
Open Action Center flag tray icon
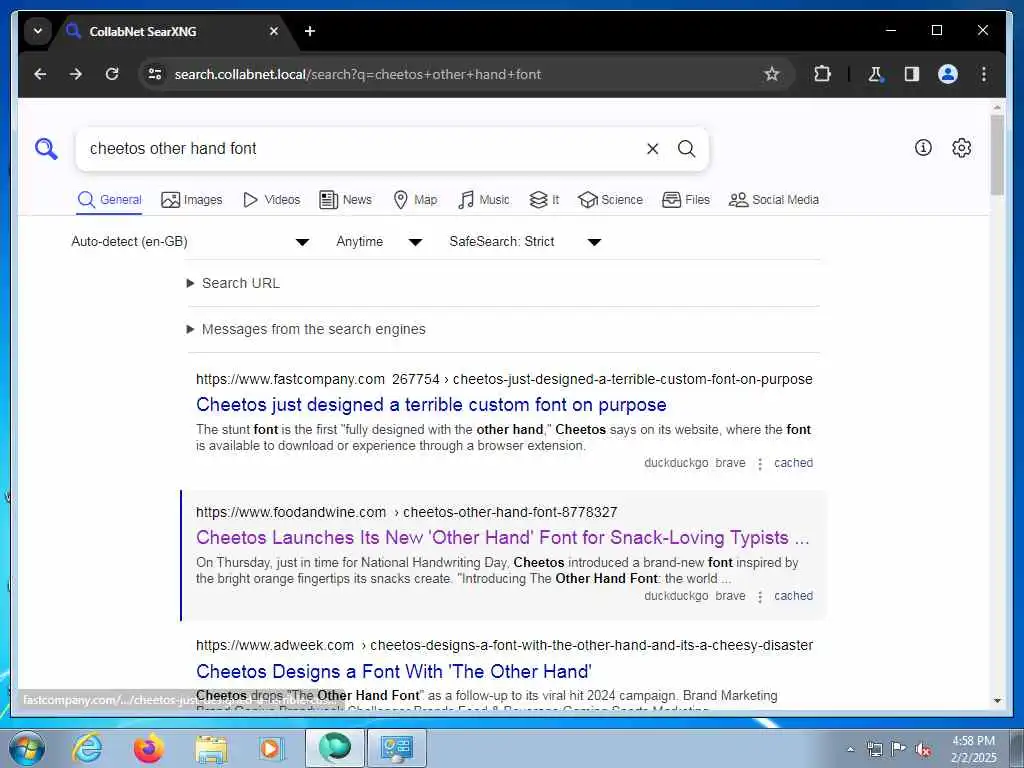point(899,749)
